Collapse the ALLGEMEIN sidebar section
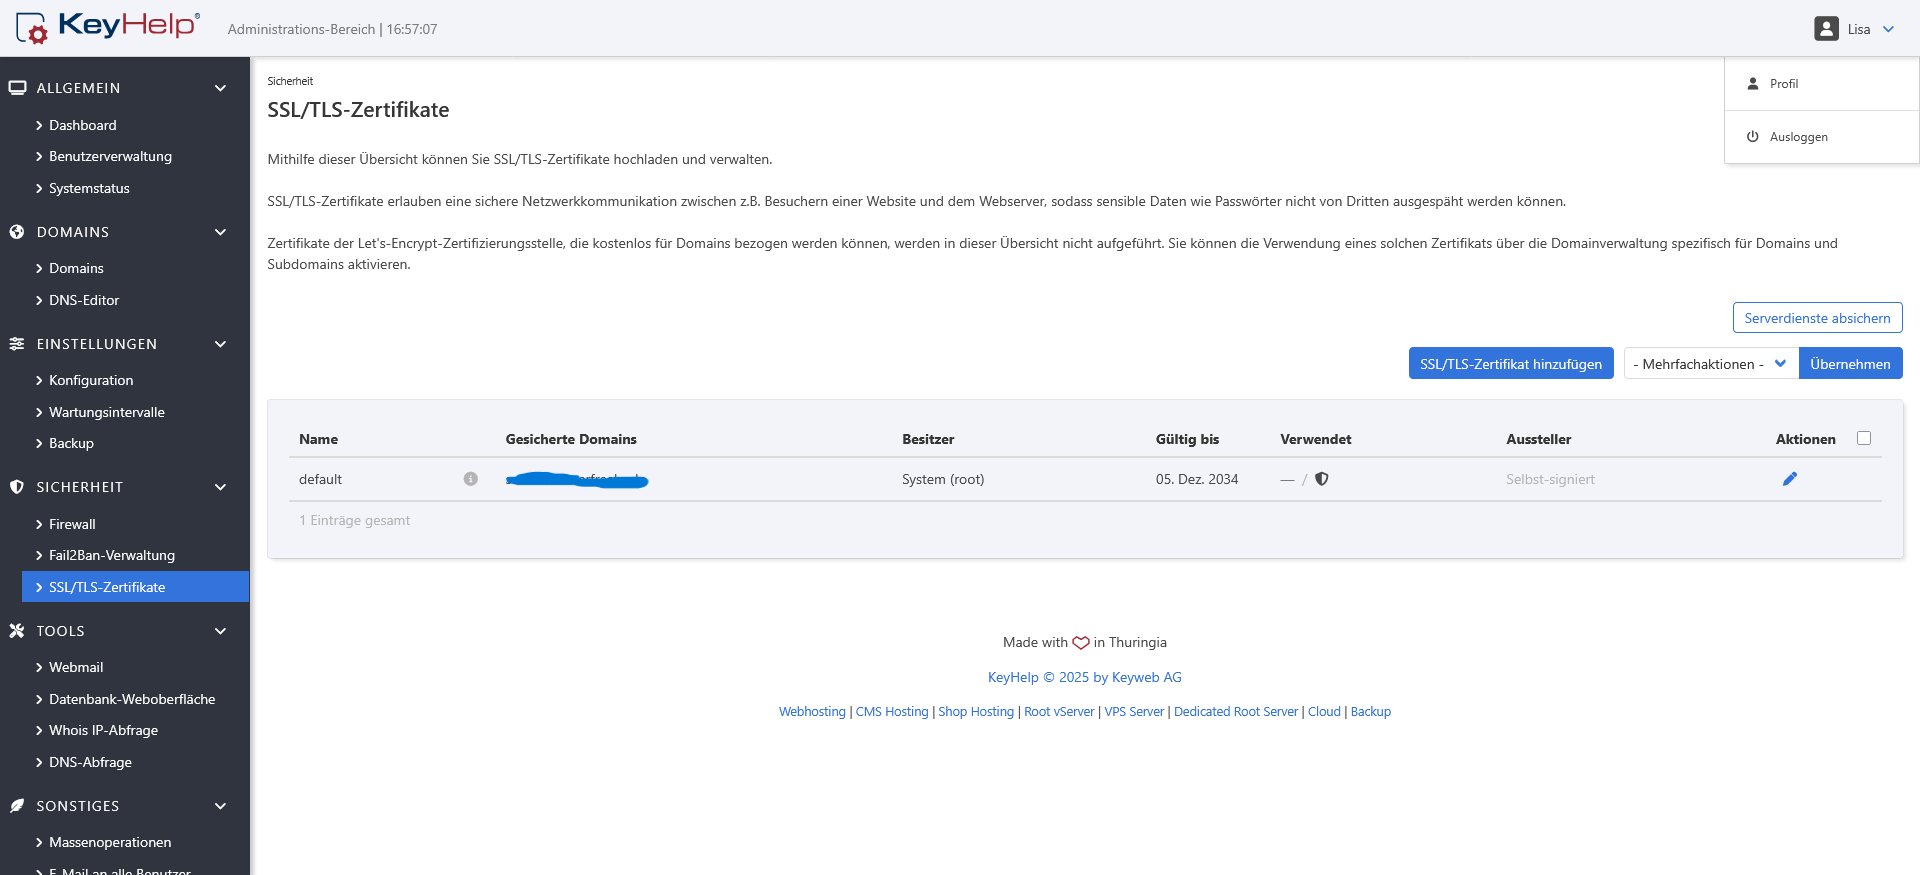 pyautogui.click(x=220, y=88)
